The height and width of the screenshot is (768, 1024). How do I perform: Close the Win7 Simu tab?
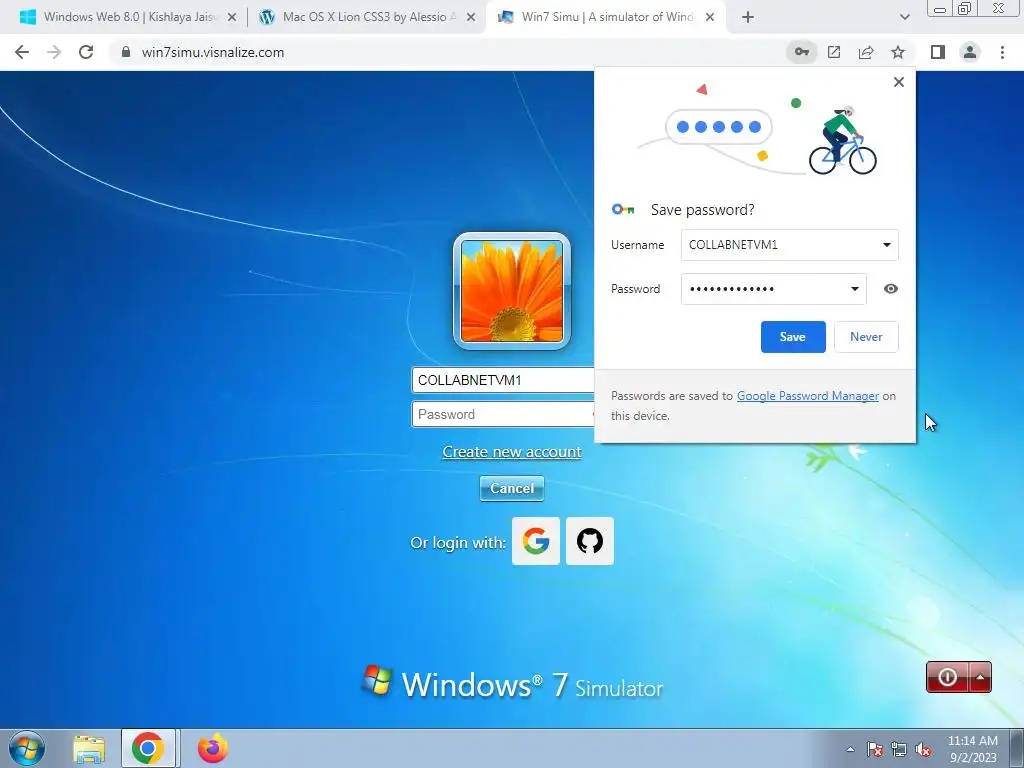click(x=710, y=18)
